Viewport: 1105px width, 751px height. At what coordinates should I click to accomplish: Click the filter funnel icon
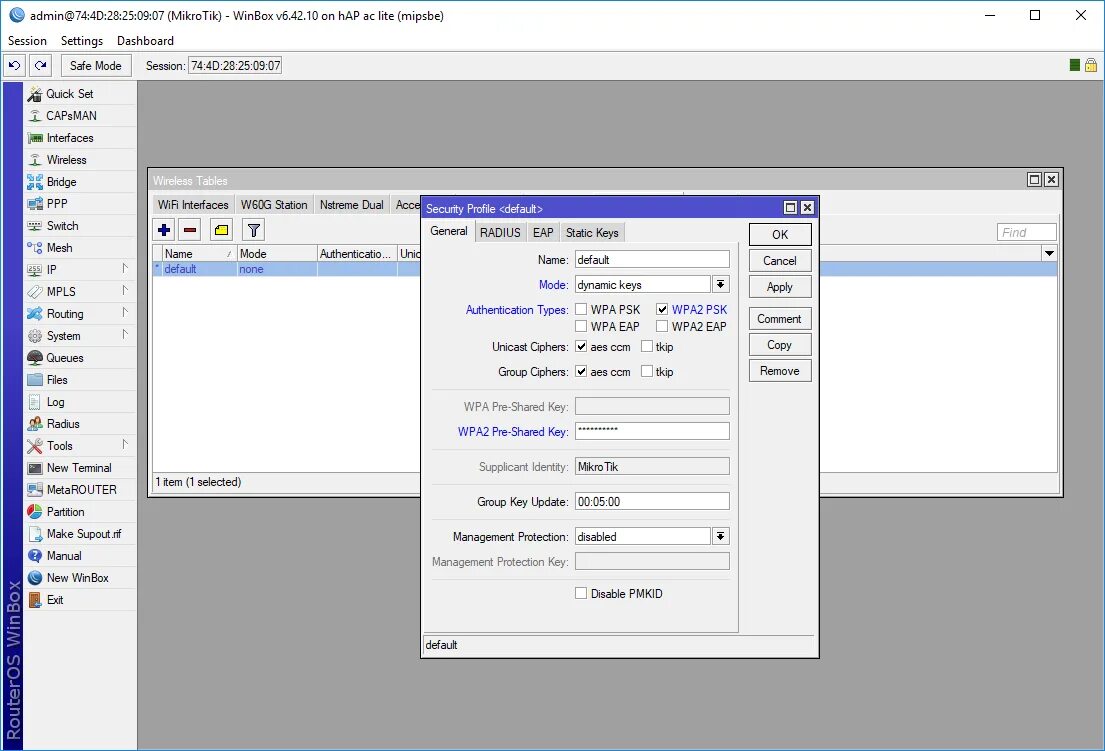click(x=254, y=230)
